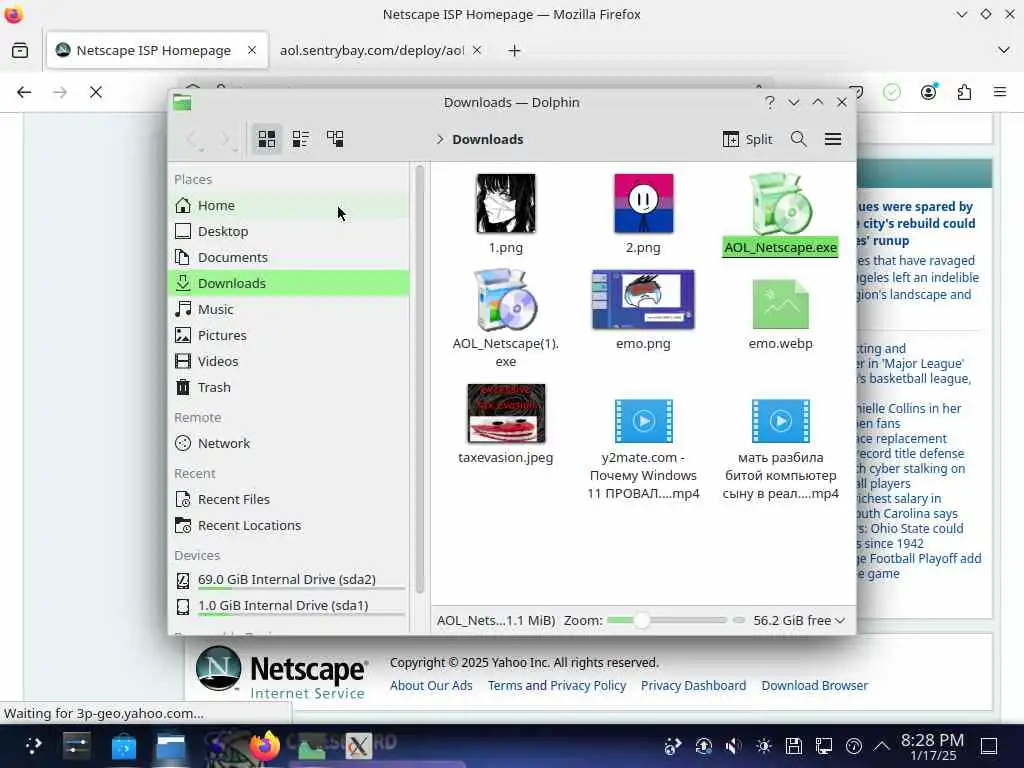Select emo.png thumbnail

click(643, 299)
